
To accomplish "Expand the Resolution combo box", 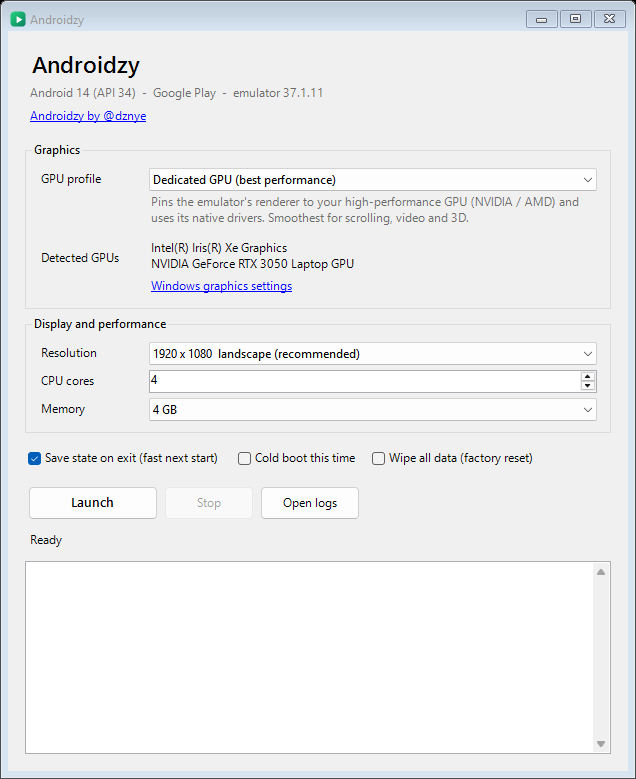I will click(373, 354).
